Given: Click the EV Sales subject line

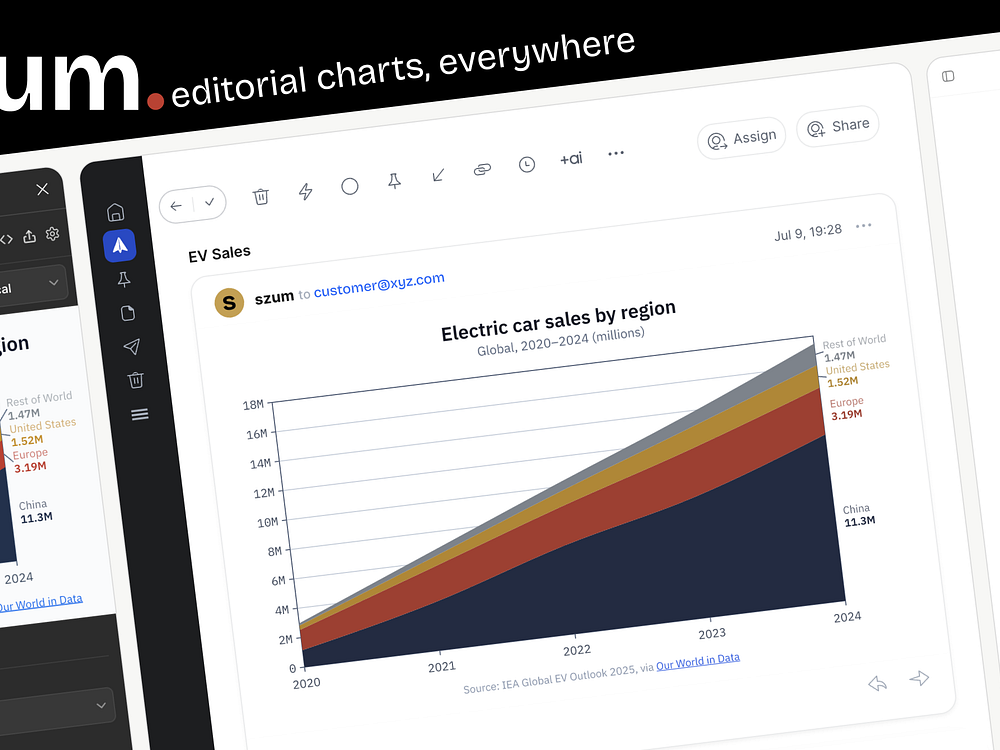Looking at the screenshot, I should (x=219, y=254).
